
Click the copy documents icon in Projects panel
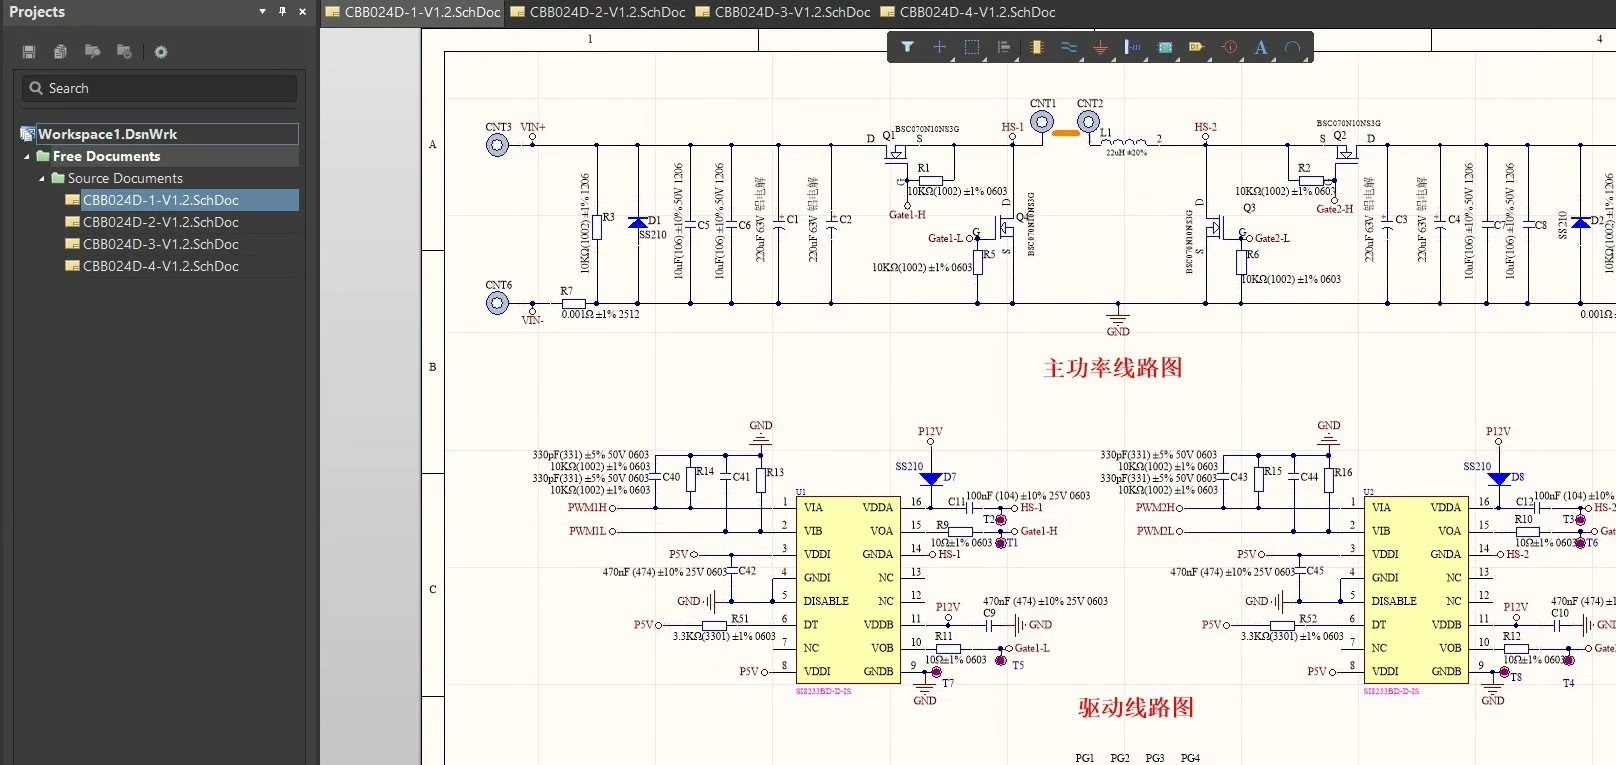(60, 52)
